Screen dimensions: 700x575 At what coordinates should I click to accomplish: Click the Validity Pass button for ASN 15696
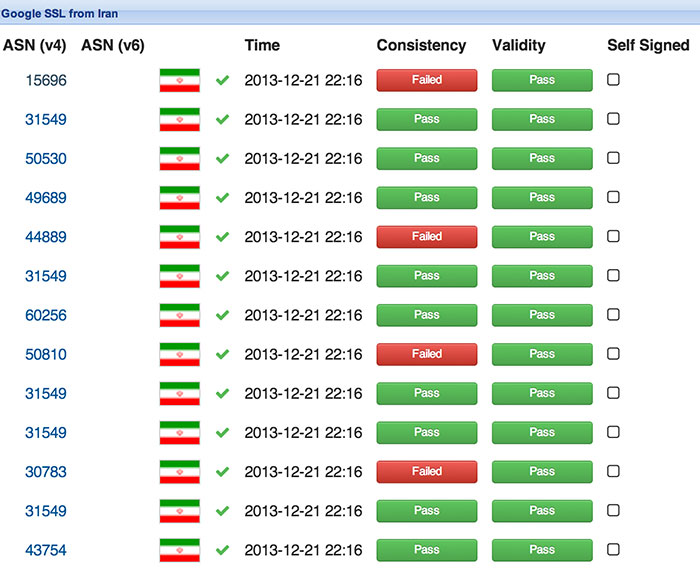[542, 80]
